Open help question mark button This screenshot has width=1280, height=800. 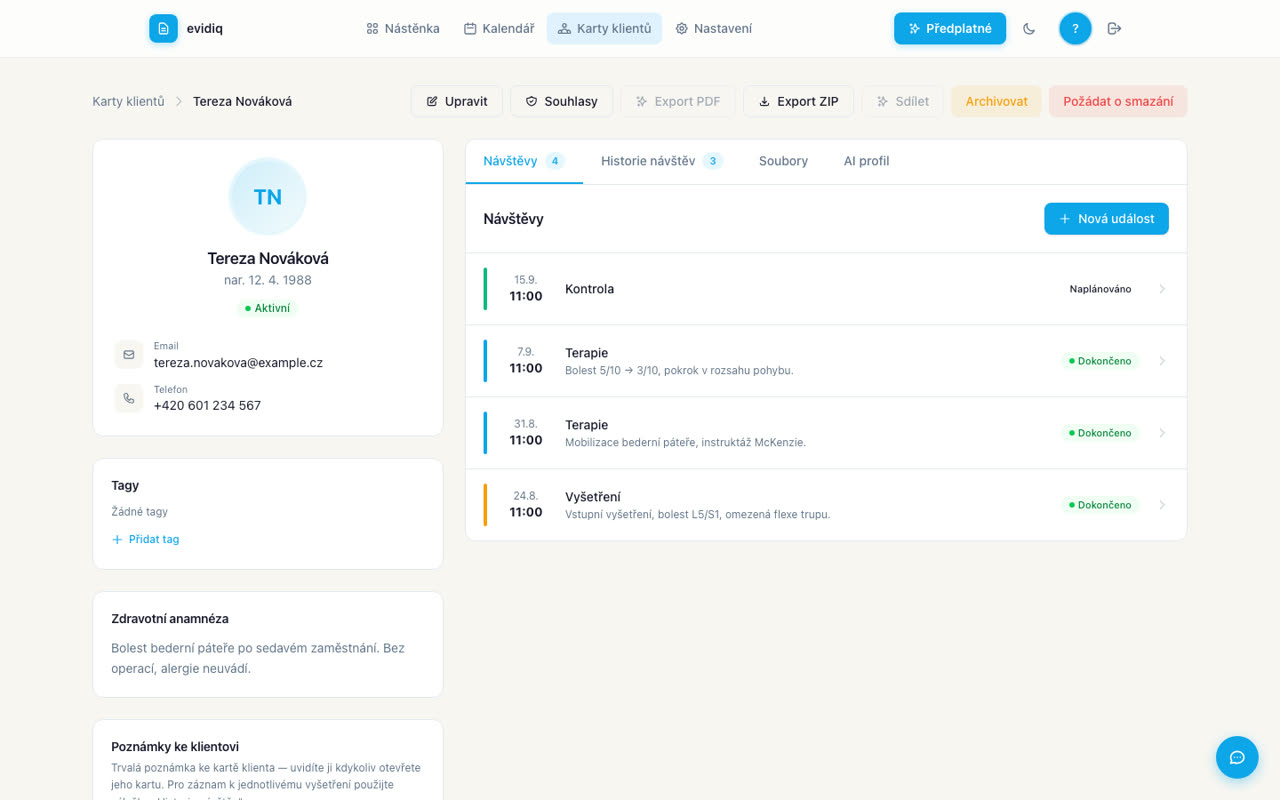pyautogui.click(x=1075, y=28)
